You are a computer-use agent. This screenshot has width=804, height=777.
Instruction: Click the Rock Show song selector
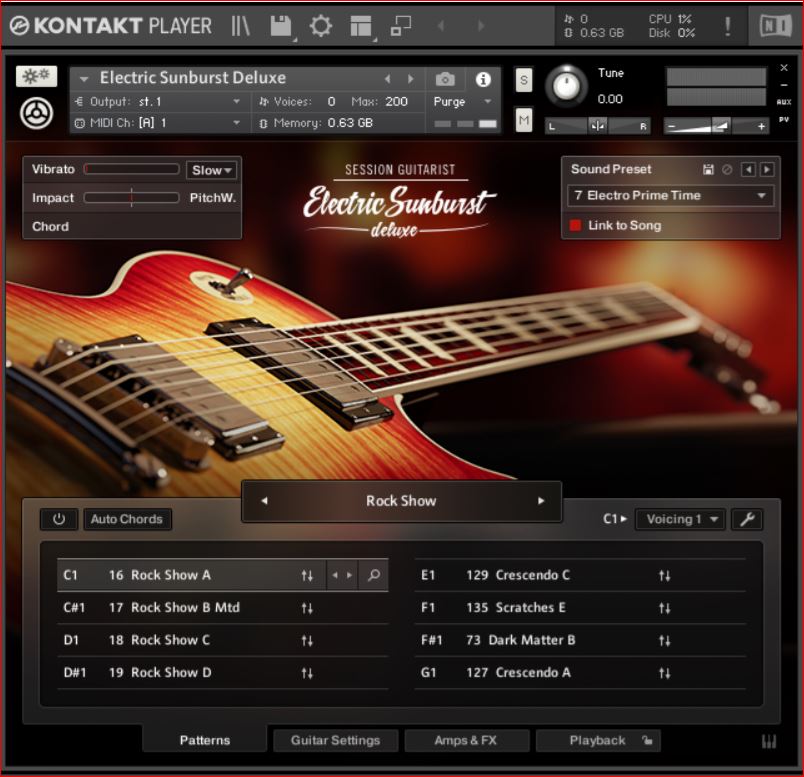(x=401, y=501)
